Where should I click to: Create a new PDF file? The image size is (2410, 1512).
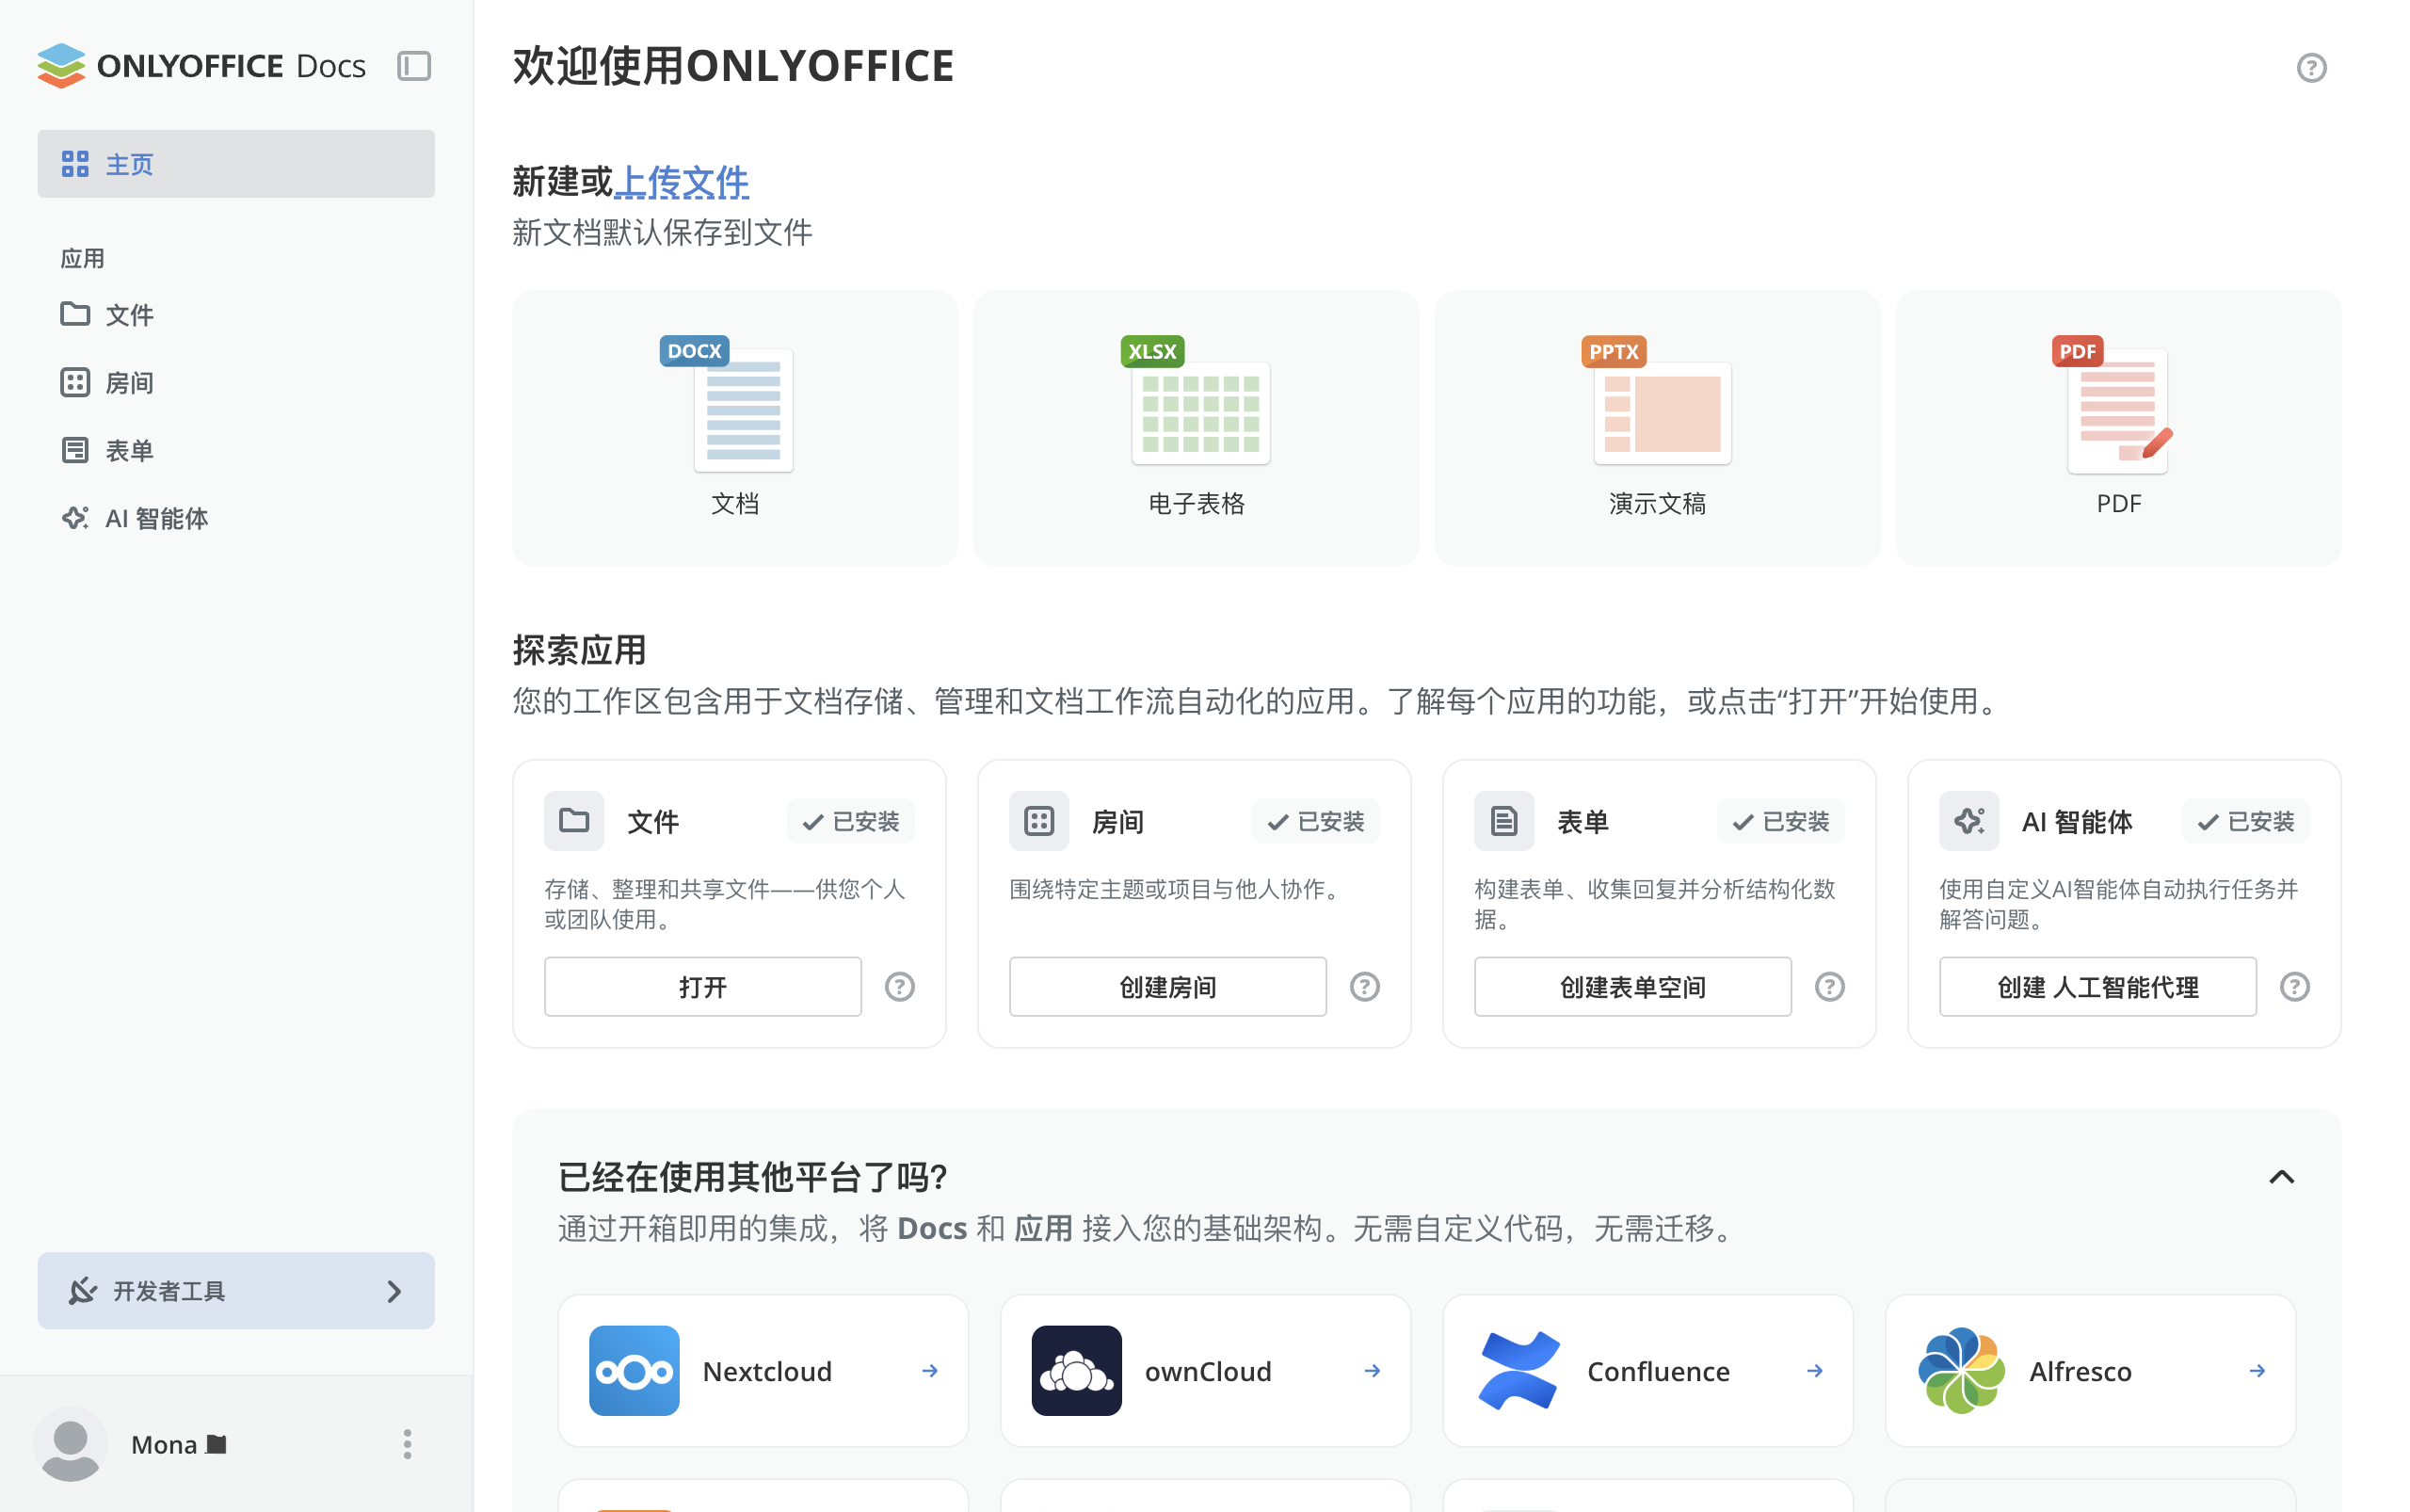2118,428
